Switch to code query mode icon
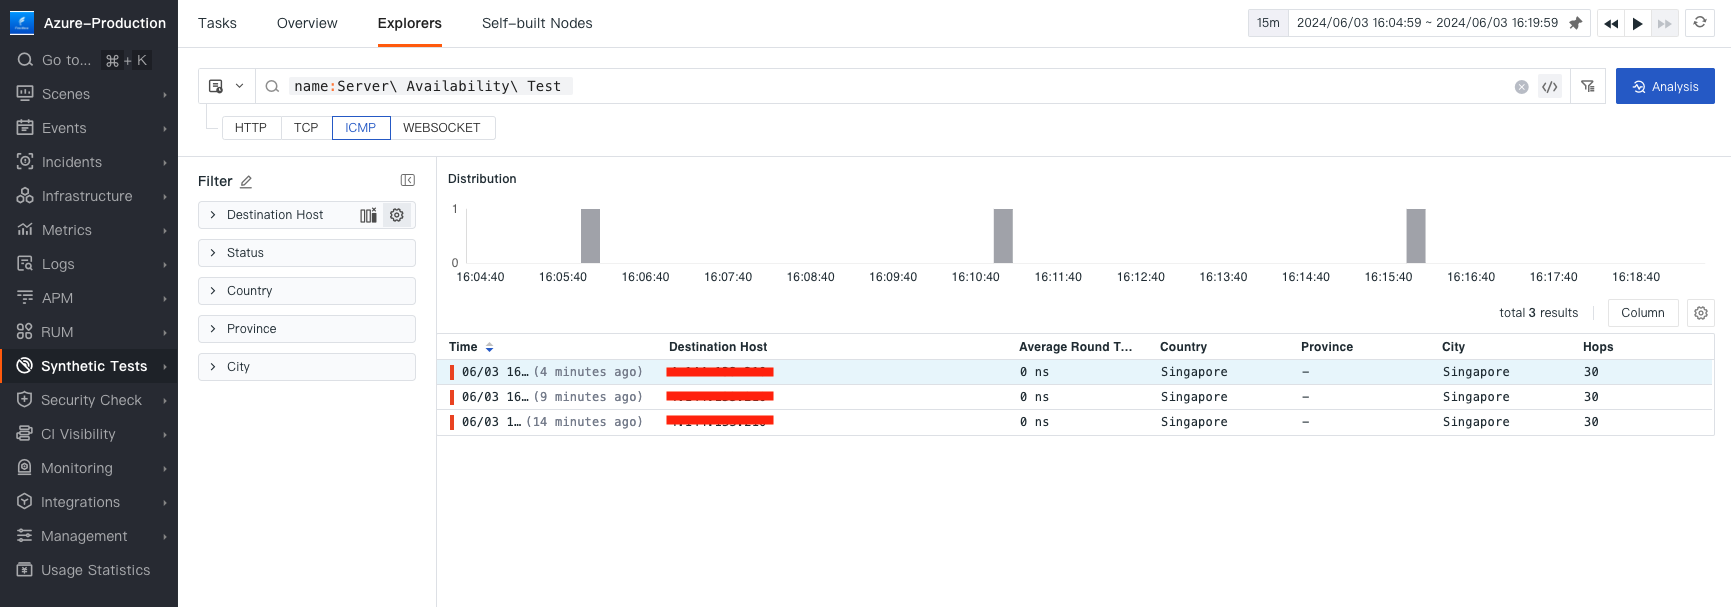The image size is (1731, 607). tap(1550, 87)
